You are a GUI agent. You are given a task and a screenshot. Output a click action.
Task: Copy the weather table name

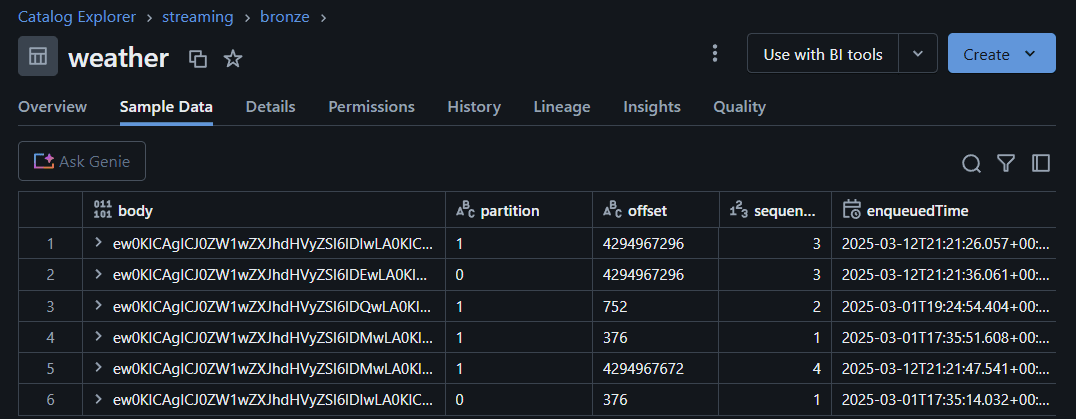coord(198,59)
